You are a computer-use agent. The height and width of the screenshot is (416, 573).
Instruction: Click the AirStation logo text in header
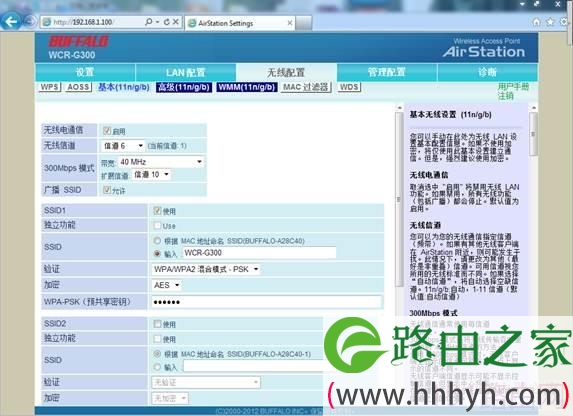(x=484, y=52)
